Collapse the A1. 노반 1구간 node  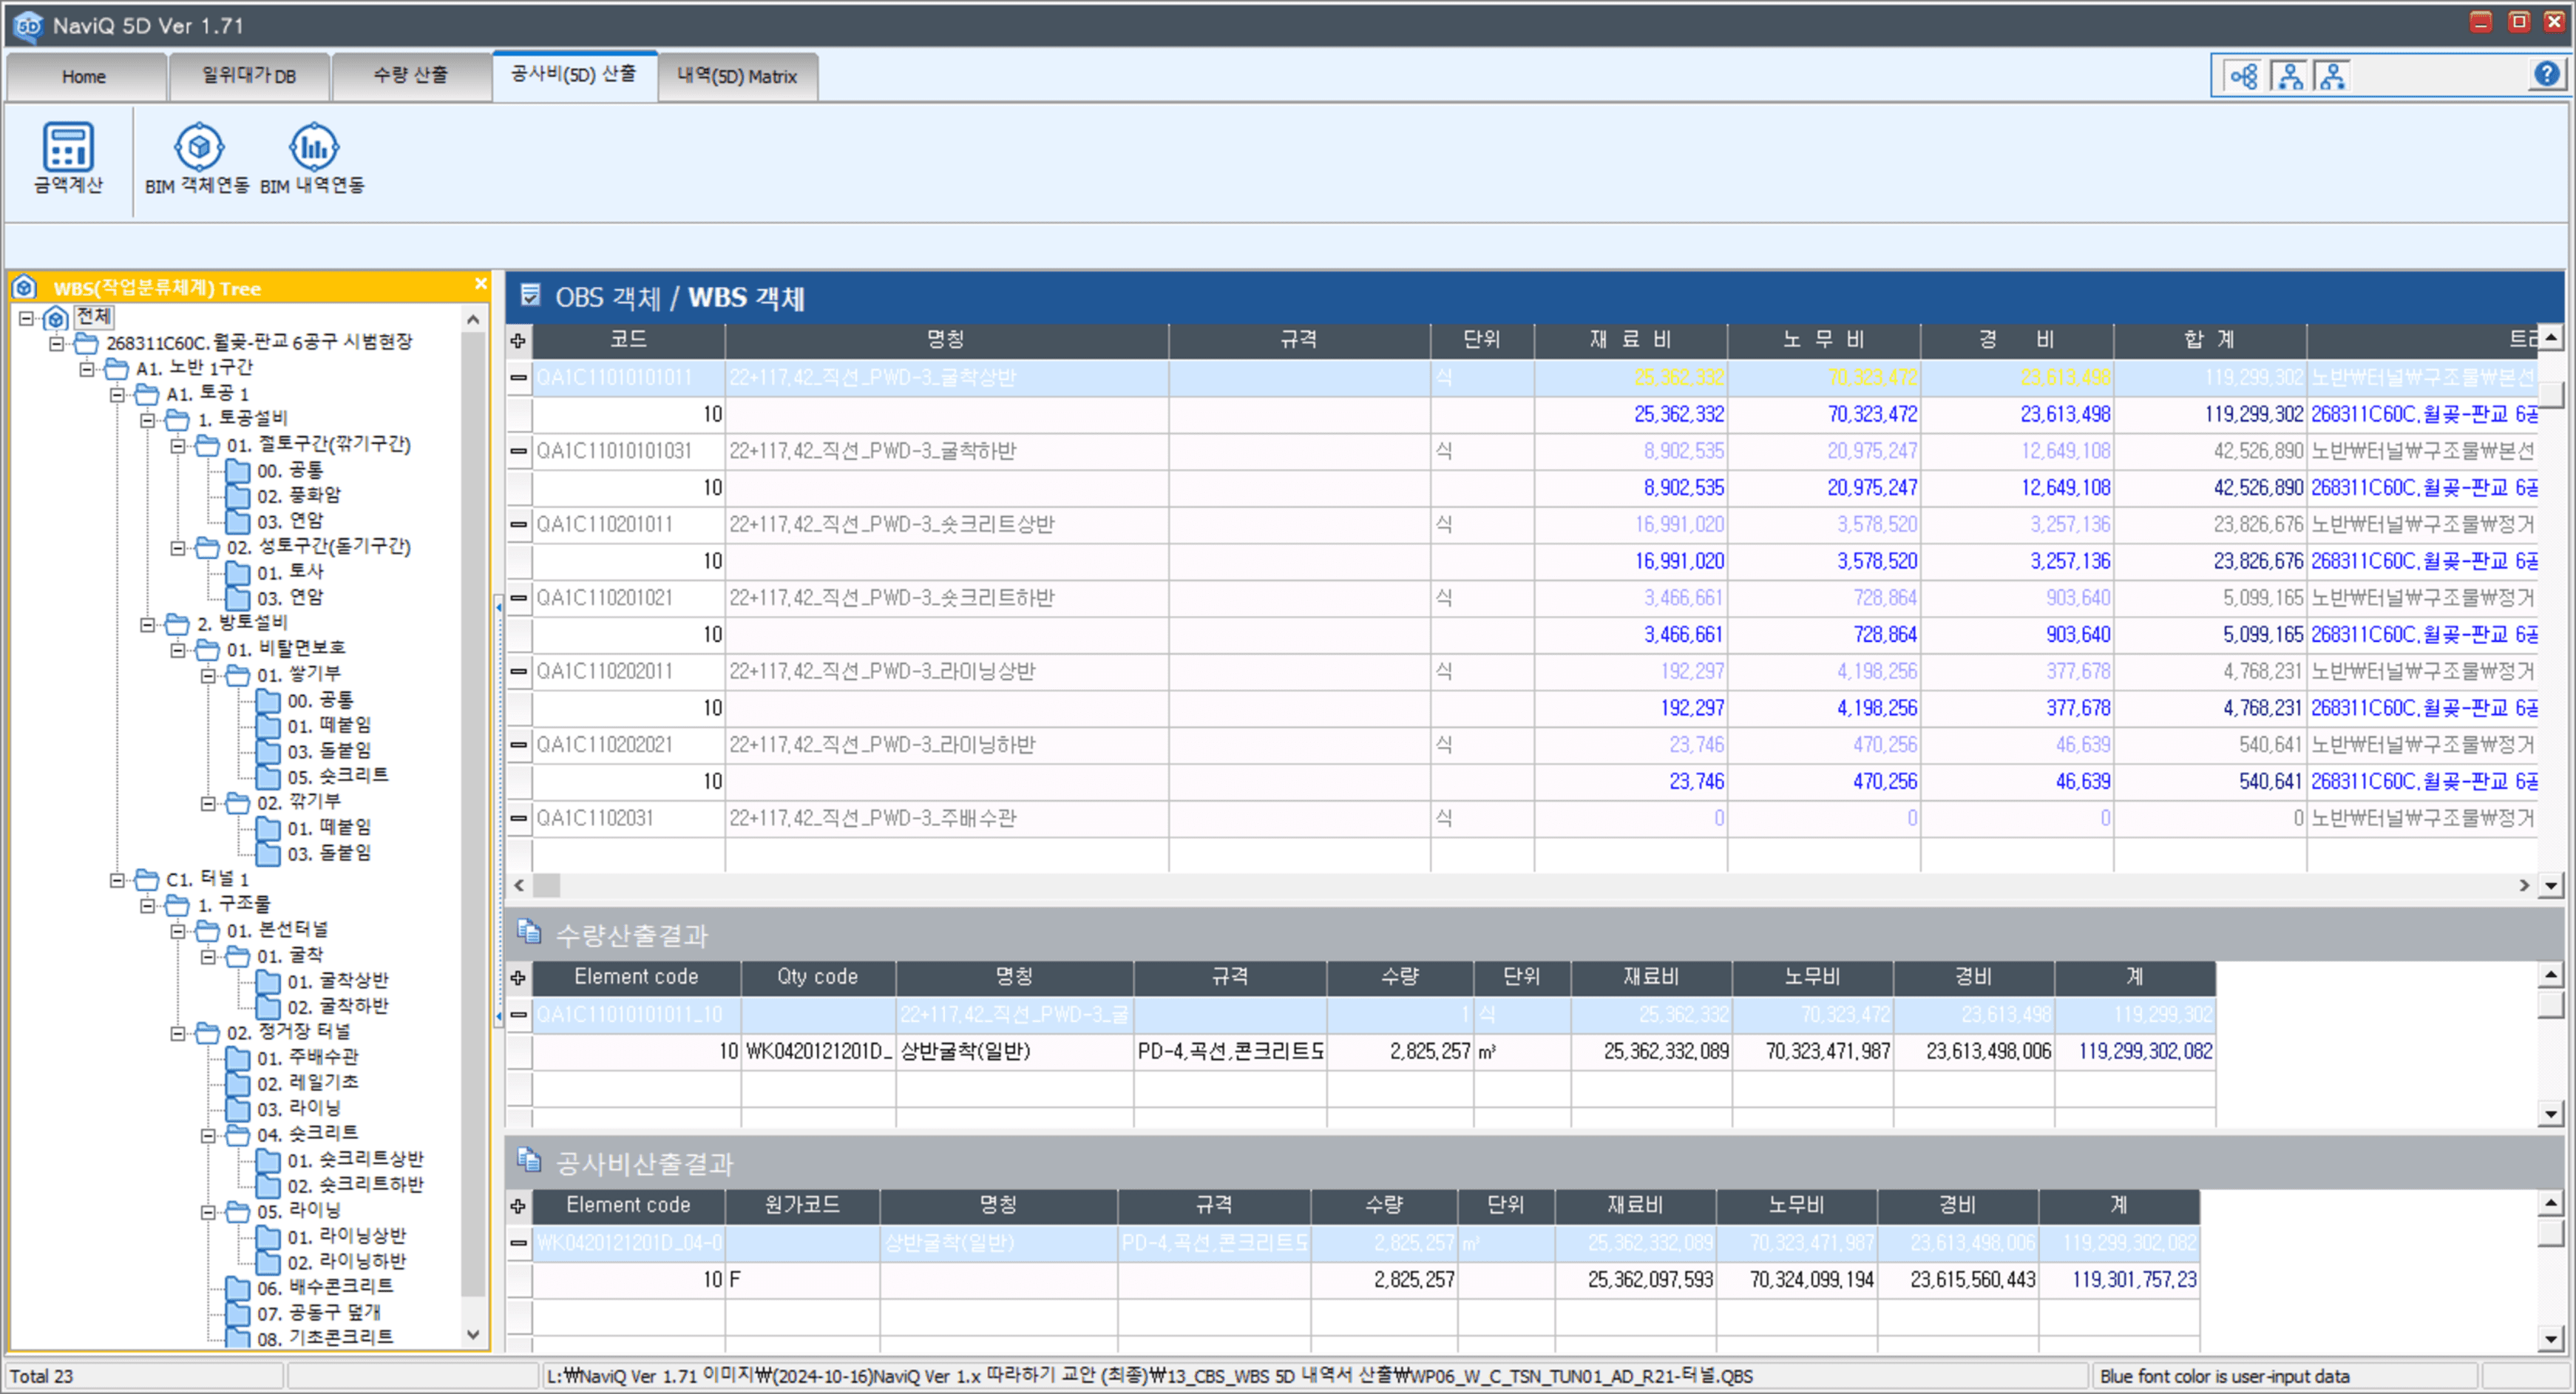tap(87, 369)
